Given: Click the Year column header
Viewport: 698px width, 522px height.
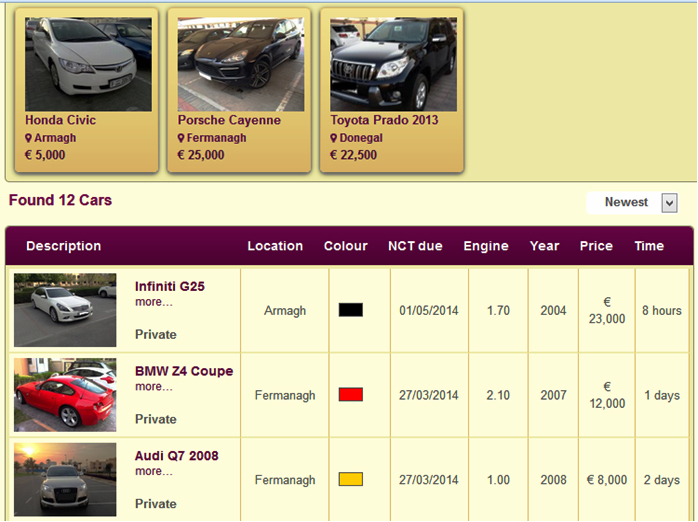Looking at the screenshot, I should point(545,246).
